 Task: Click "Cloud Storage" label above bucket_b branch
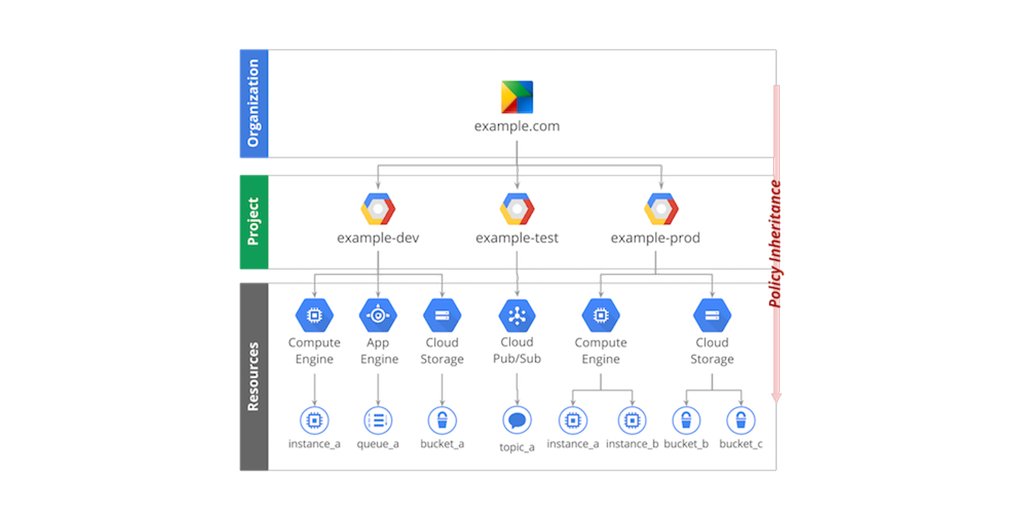[712, 351]
